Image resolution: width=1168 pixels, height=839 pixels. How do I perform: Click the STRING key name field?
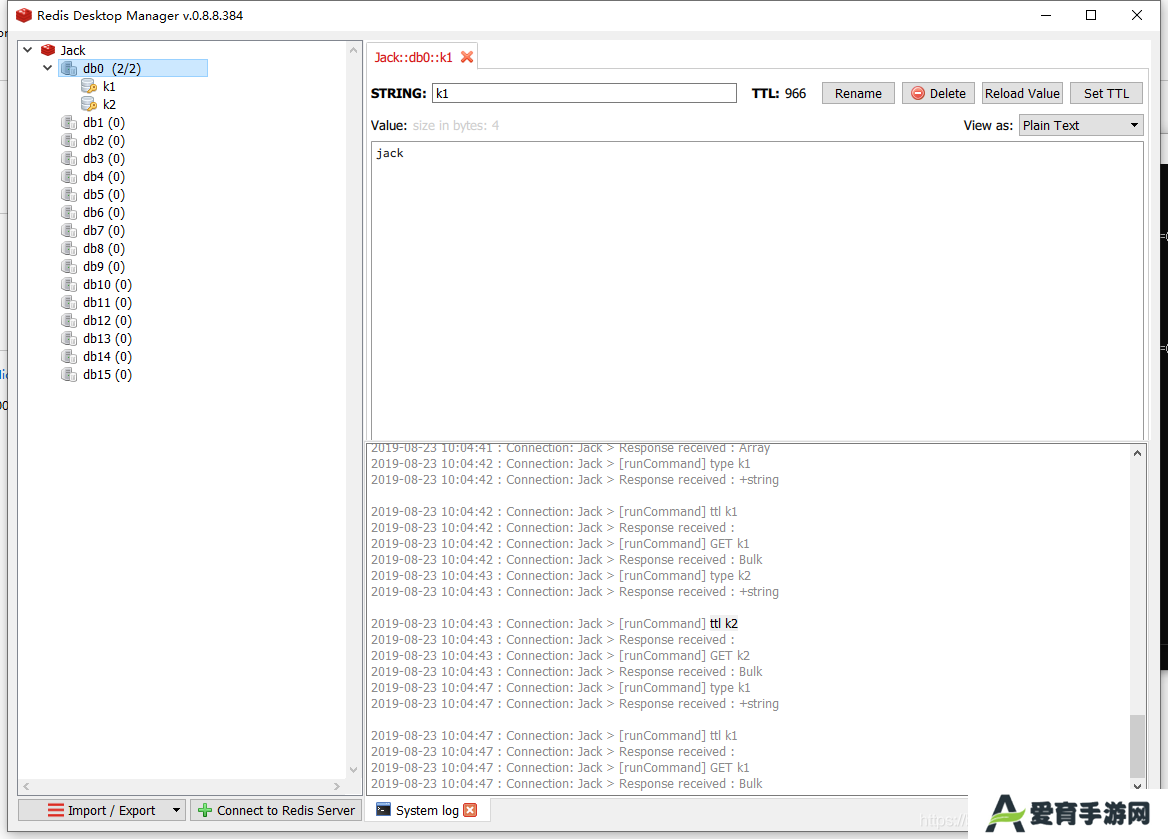pos(584,93)
